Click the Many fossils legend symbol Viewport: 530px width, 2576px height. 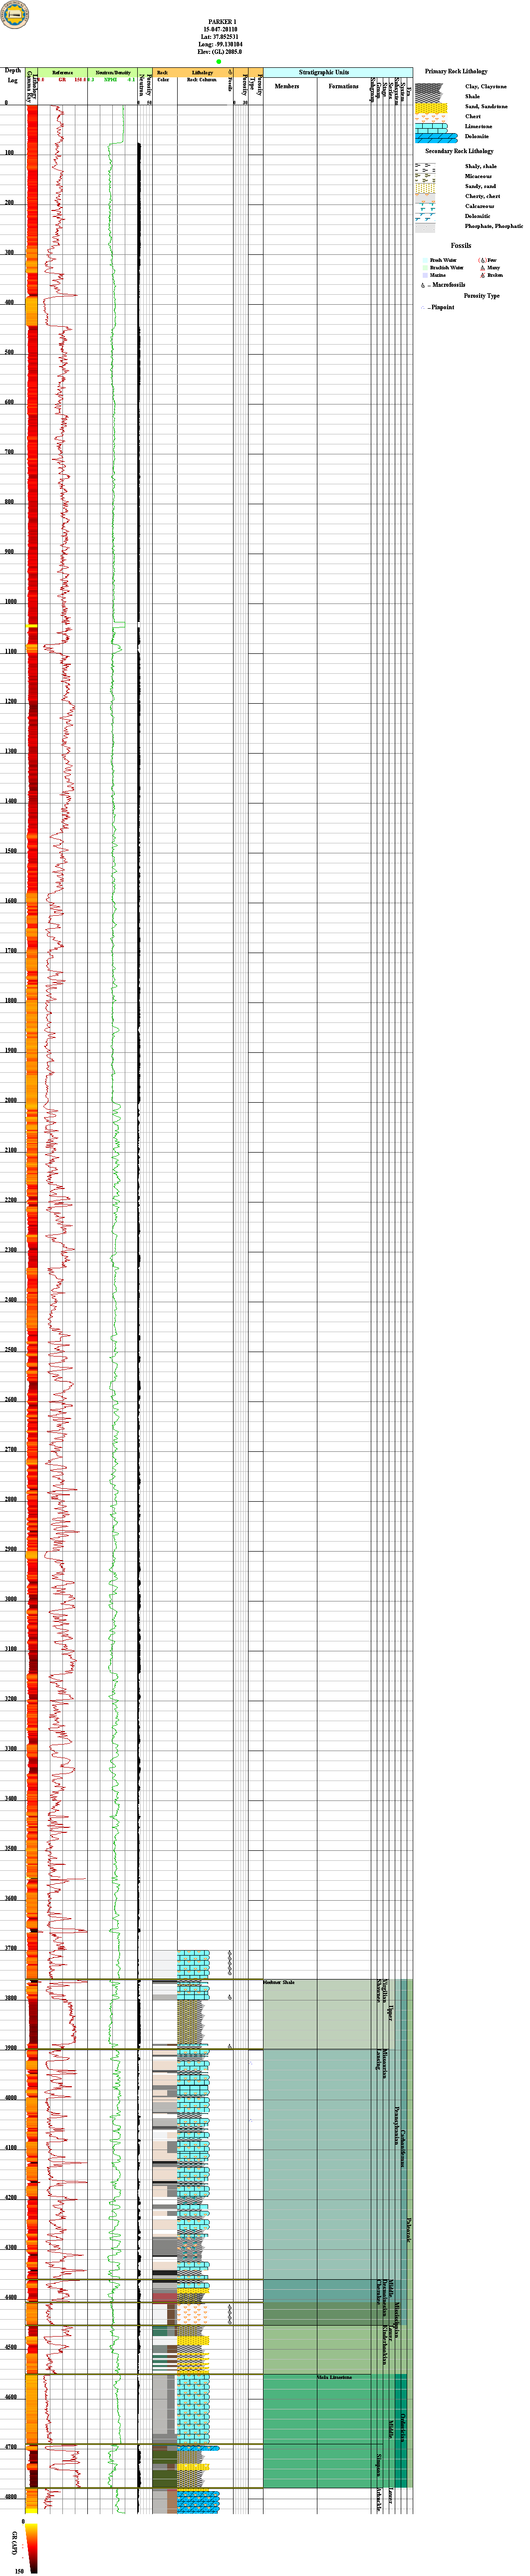(483, 268)
